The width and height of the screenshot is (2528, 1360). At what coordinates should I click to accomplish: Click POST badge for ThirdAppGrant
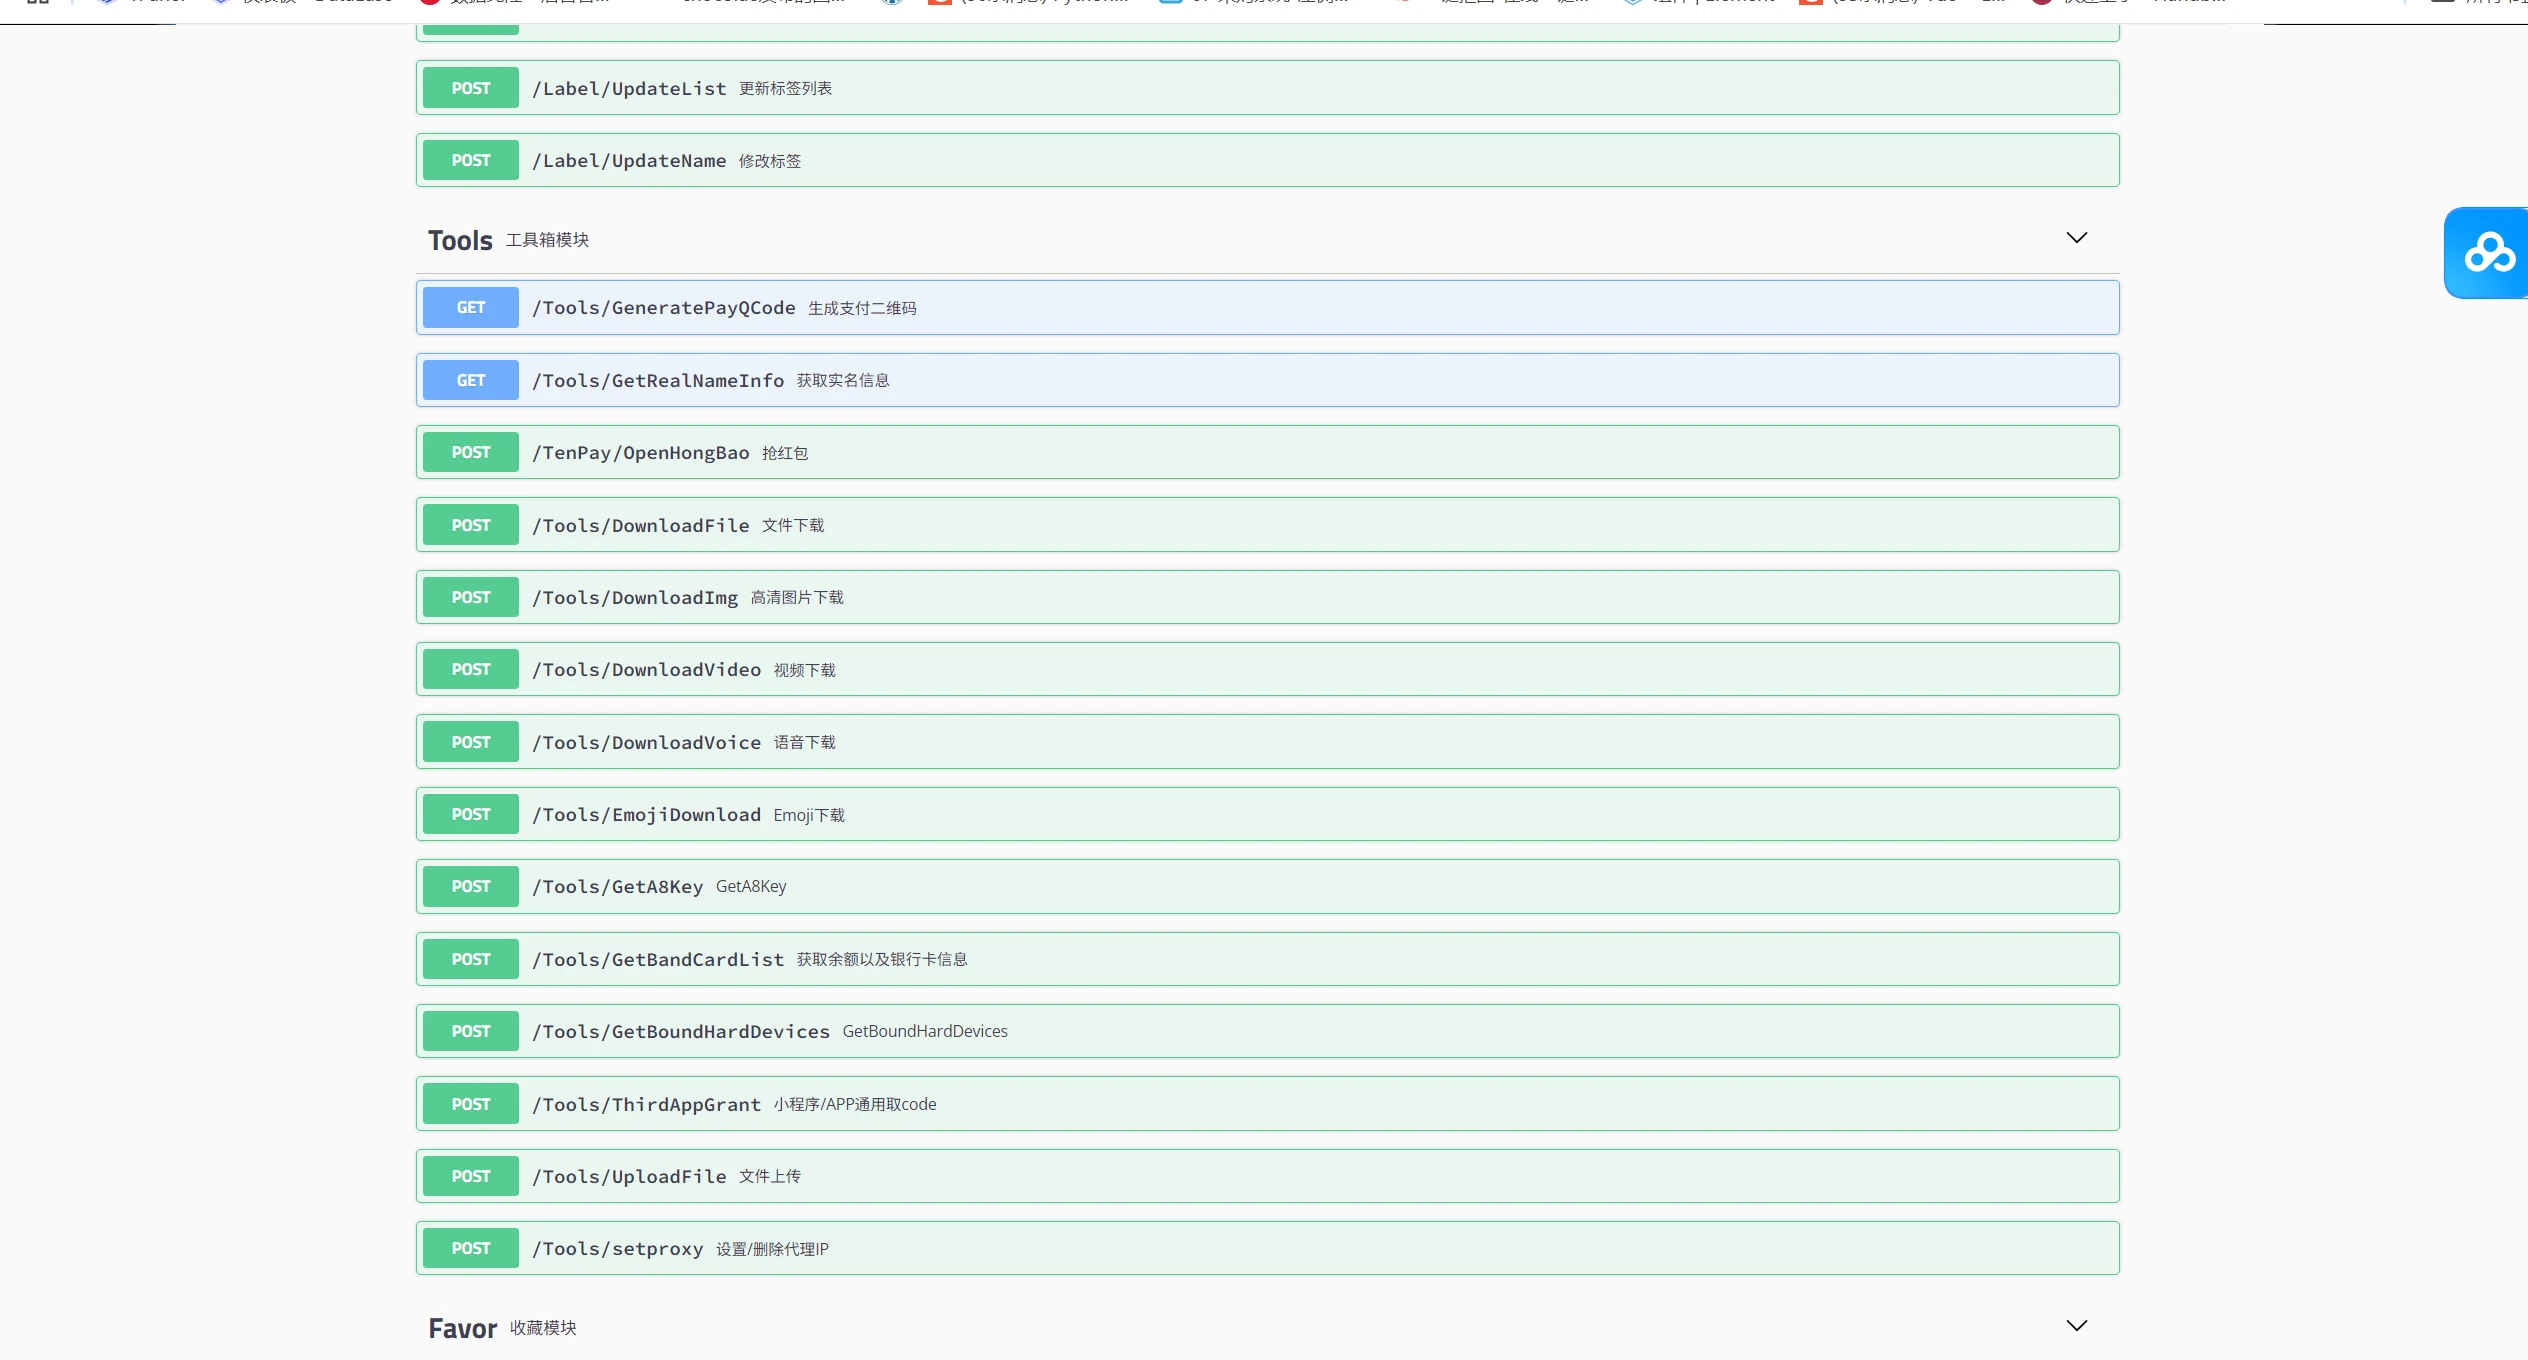470,1105
